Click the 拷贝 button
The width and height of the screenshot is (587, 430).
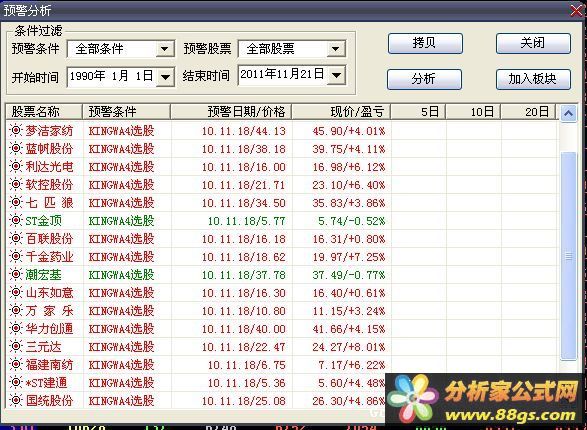tap(425, 43)
